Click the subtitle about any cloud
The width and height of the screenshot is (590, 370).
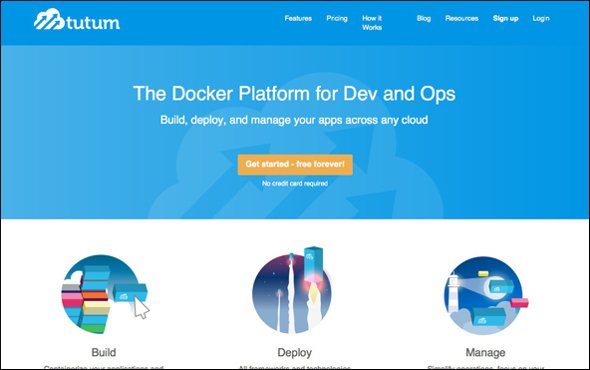point(294,120)
